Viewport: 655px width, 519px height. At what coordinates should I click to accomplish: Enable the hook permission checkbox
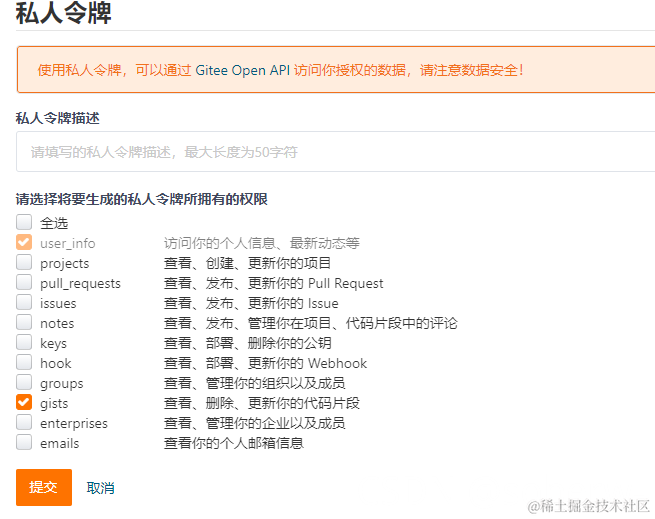tap(24, 362)
